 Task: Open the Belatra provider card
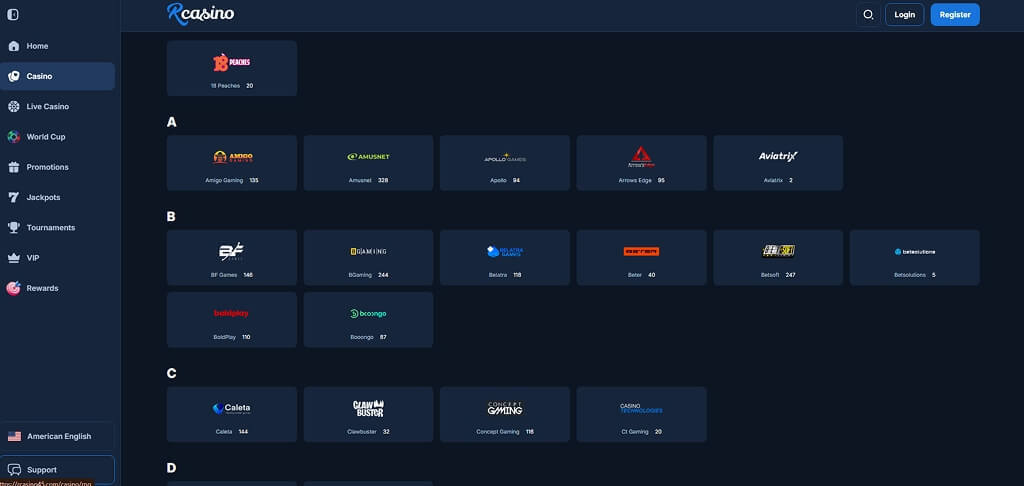(505, 257)
